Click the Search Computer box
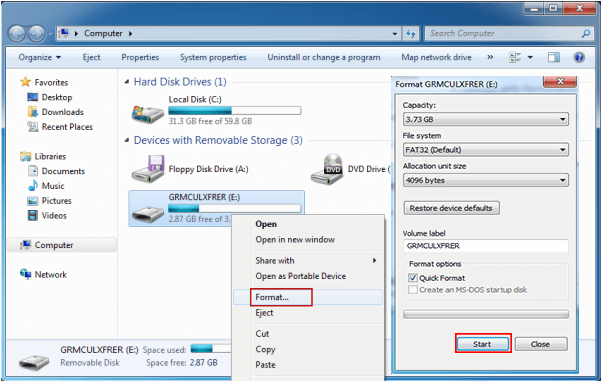 click(509, 34)
